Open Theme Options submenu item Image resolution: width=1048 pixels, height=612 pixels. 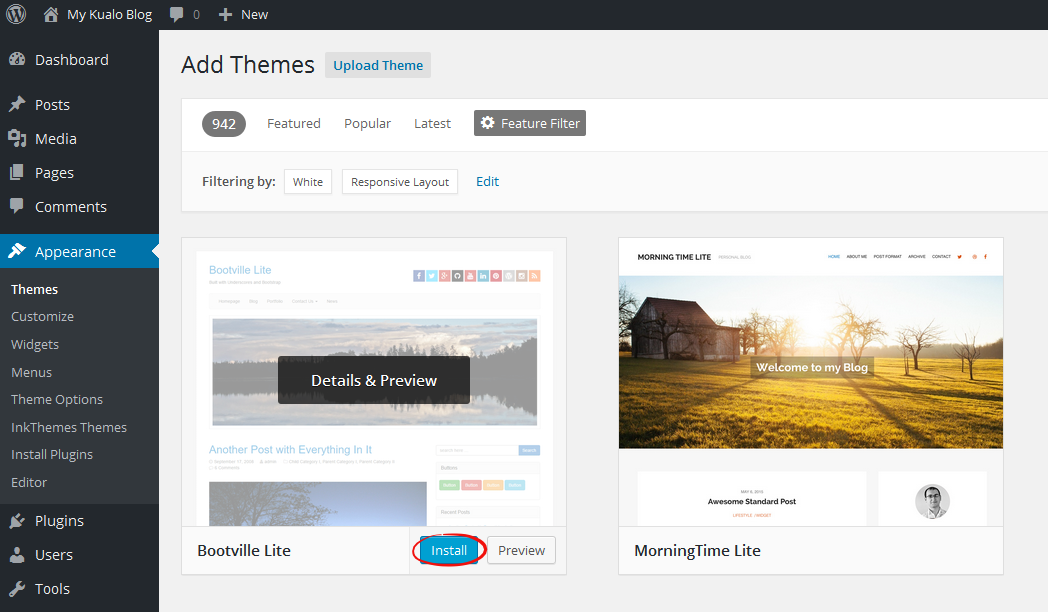point(57,400)
